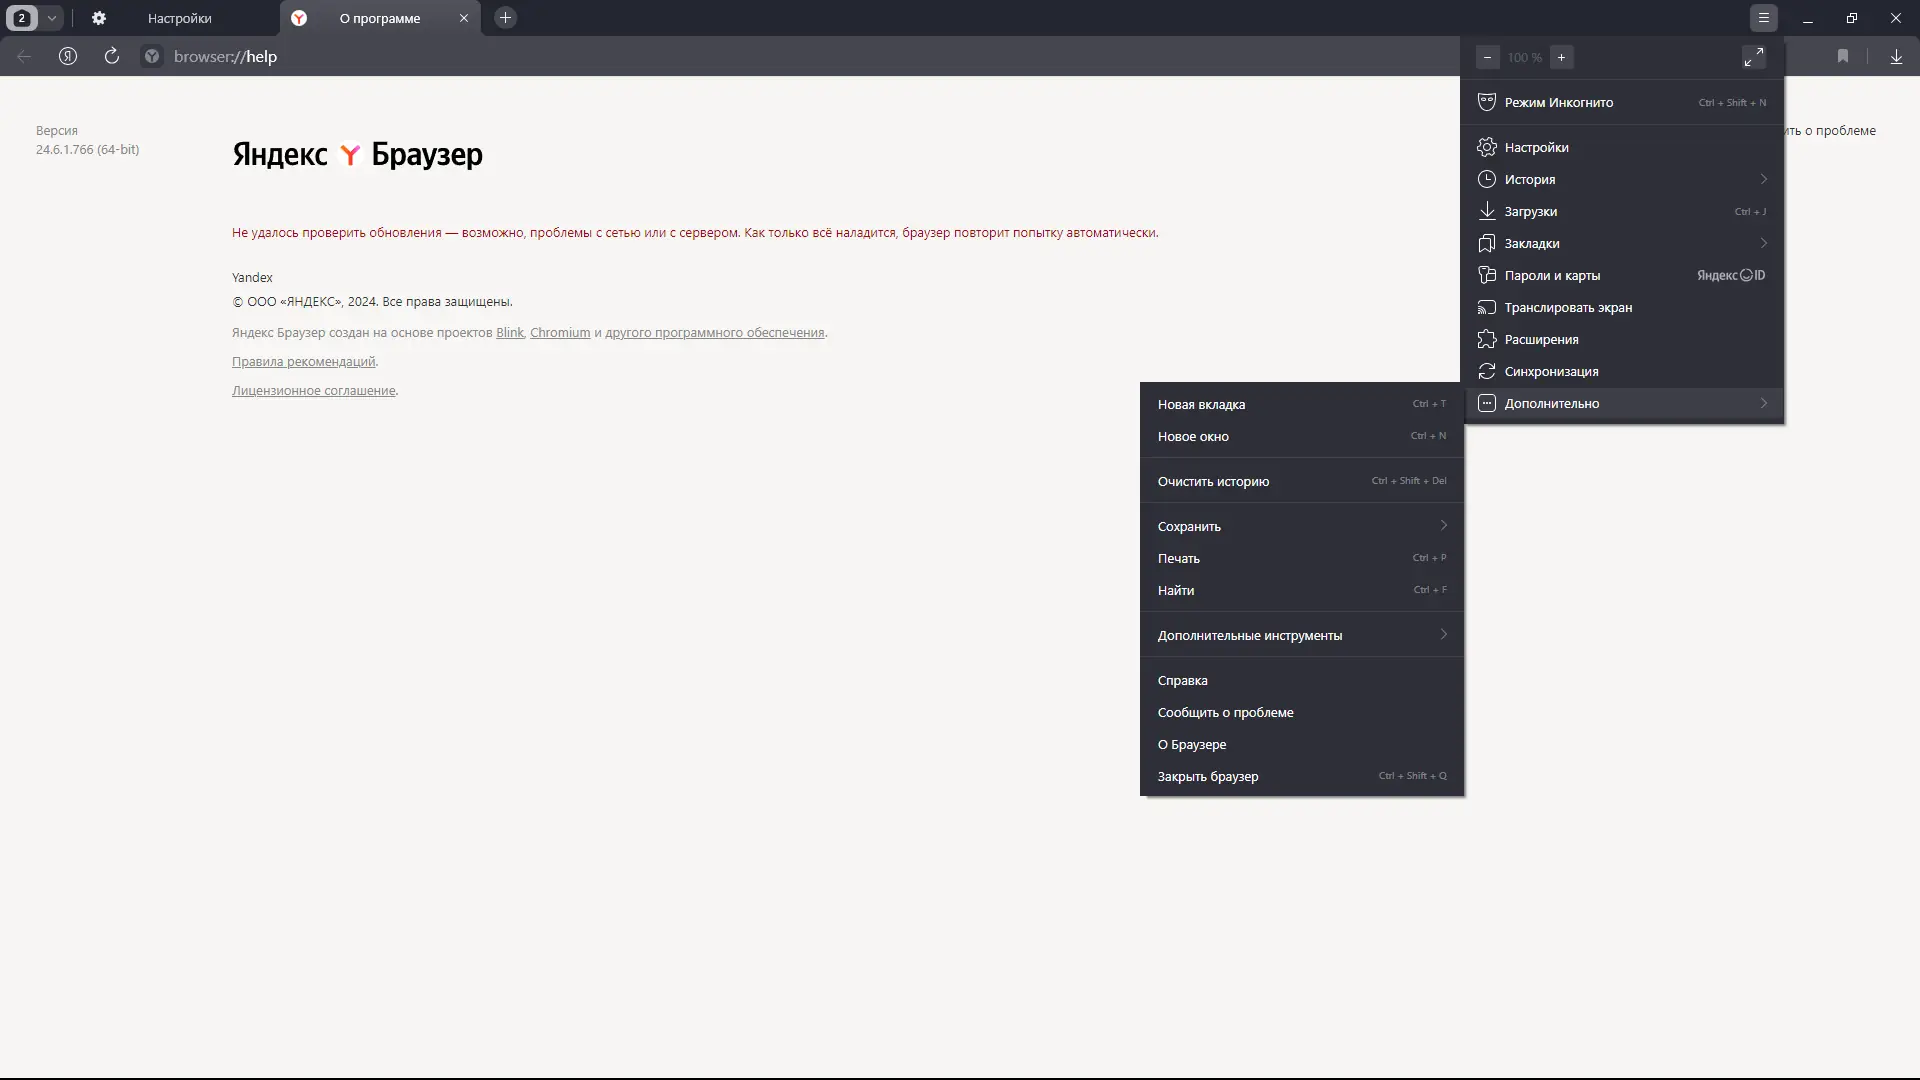Open tab group dropdown arrow

coord(52,18)
